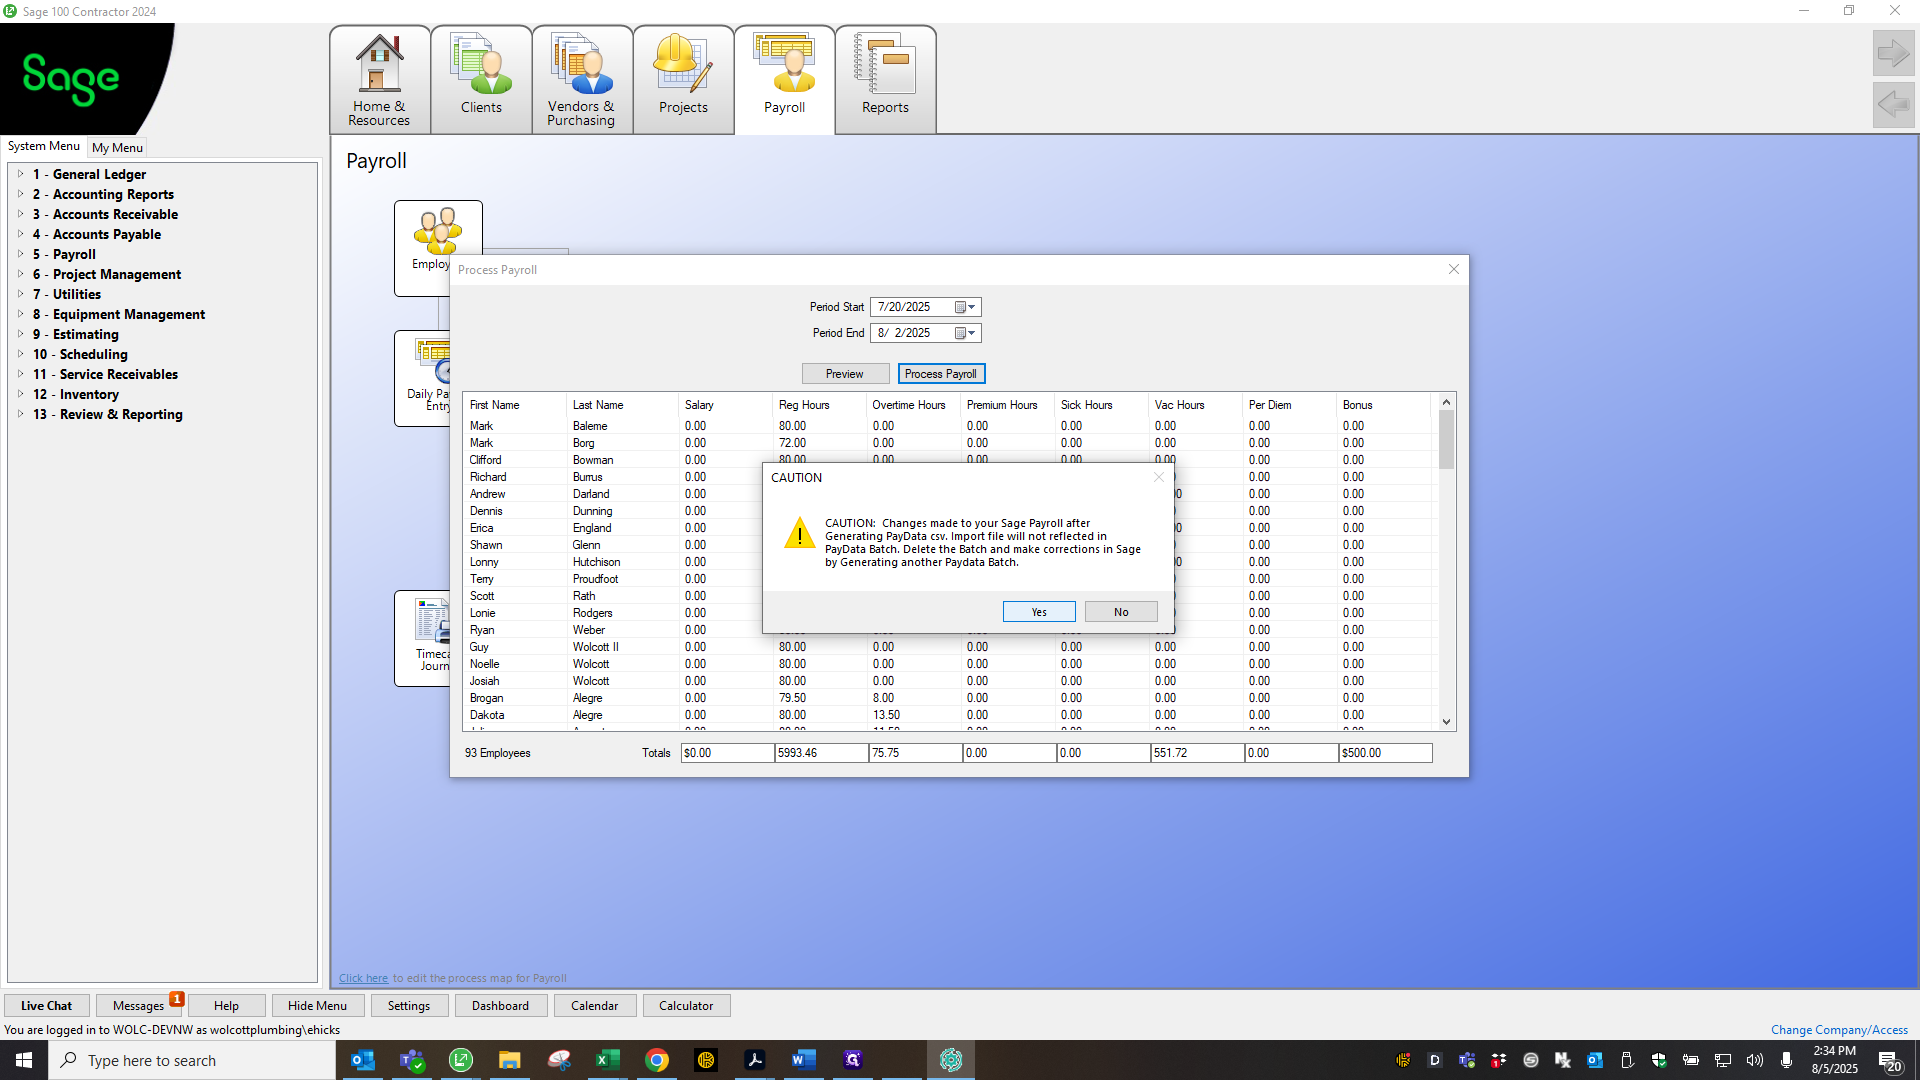The height and width of the screenshot is (1080, 1920).
Task: Expand 4 - Accounts Payable tree node
Action: pyautogui.click(x=20, y=234)
